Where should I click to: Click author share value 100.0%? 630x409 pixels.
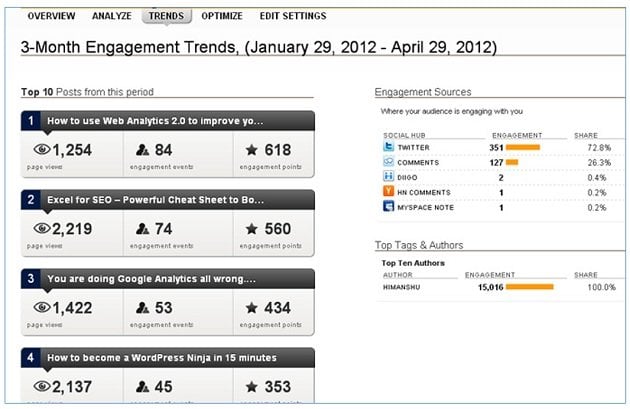click(x=601, y=287)
